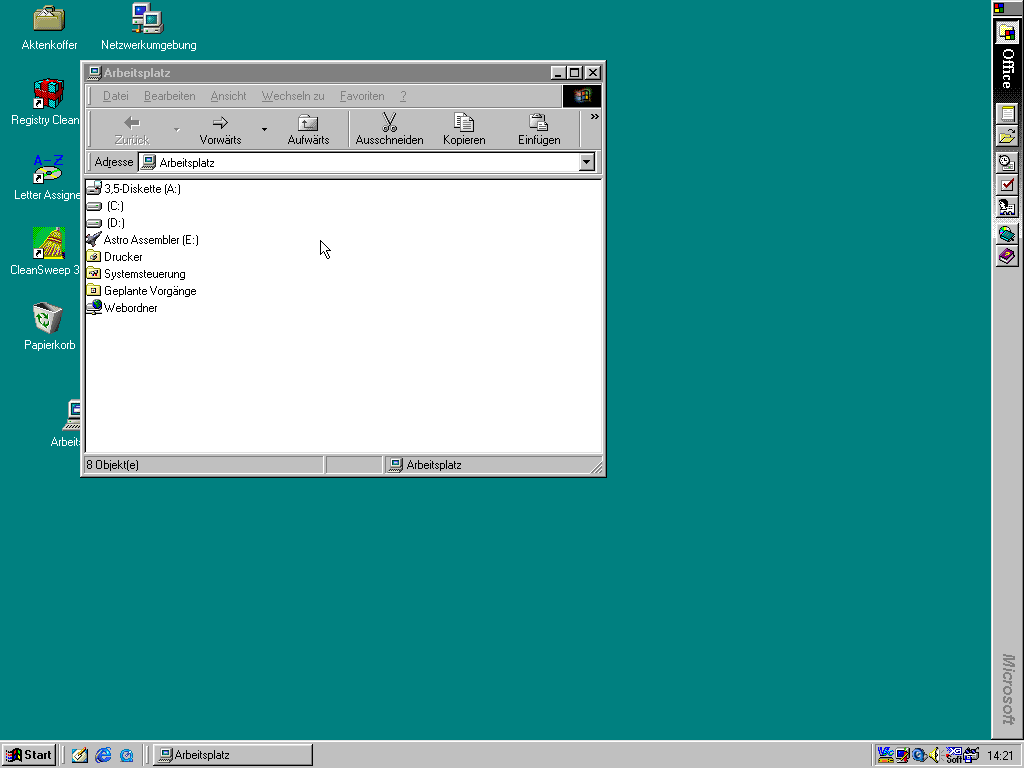The height and width of the screenshot is (768, 1024).
Task: Click New Contact icon on Office bar
Action: click(1007, 208)
